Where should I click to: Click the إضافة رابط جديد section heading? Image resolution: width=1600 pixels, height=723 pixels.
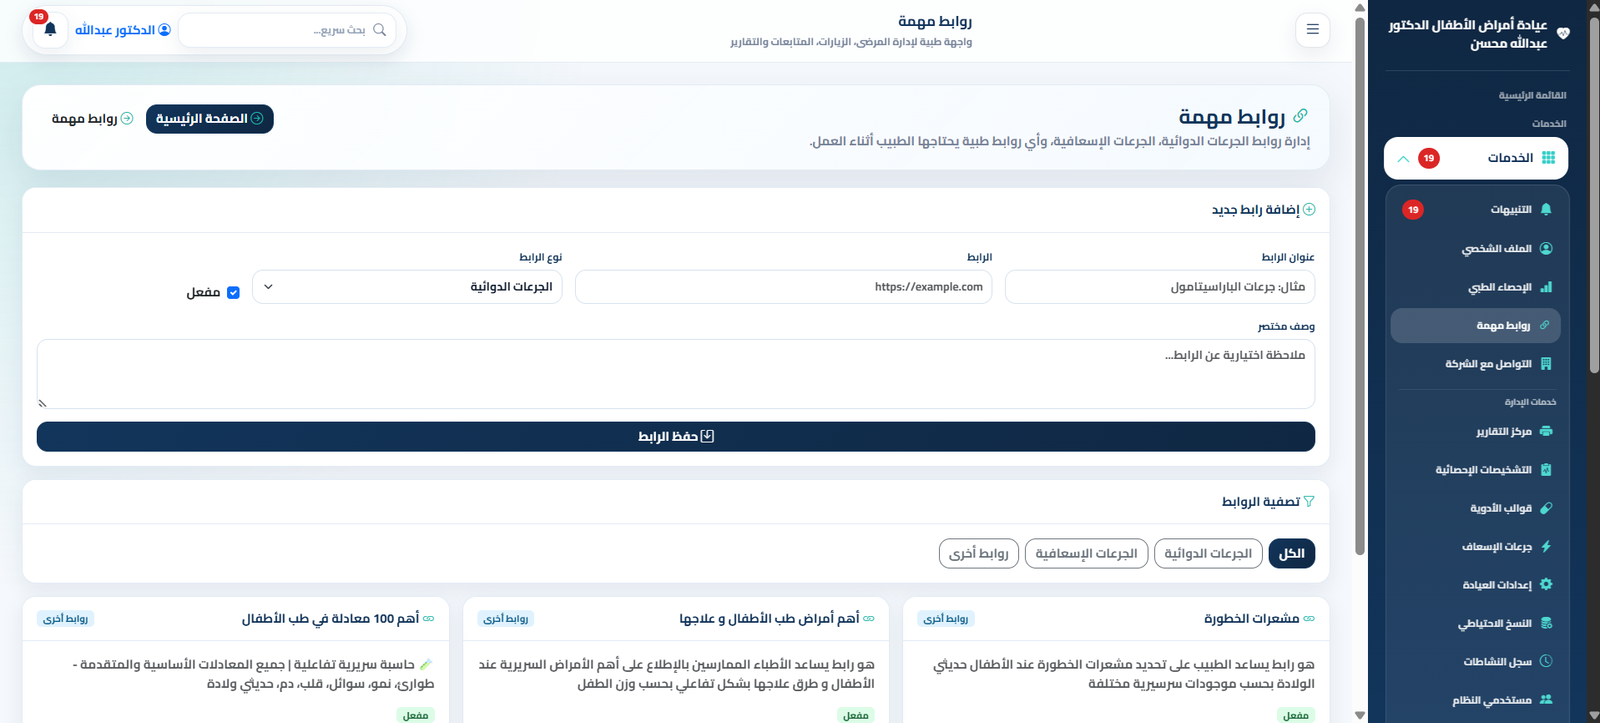pos(1255,209)
